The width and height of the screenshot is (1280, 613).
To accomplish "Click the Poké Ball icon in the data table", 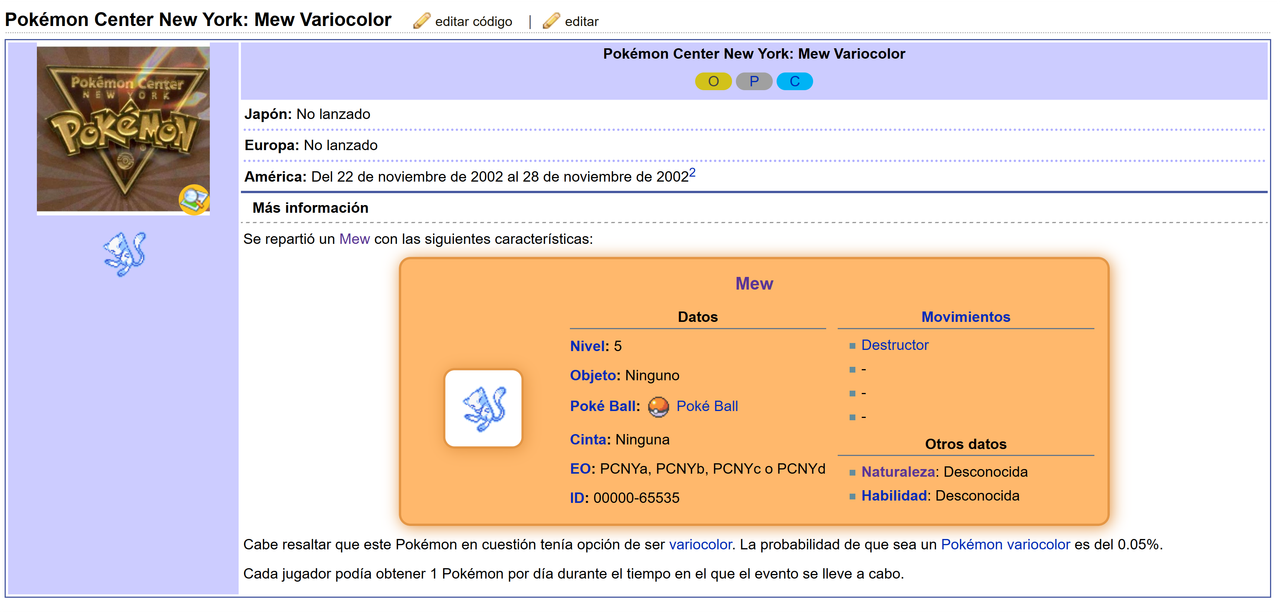I will [658, 407].
